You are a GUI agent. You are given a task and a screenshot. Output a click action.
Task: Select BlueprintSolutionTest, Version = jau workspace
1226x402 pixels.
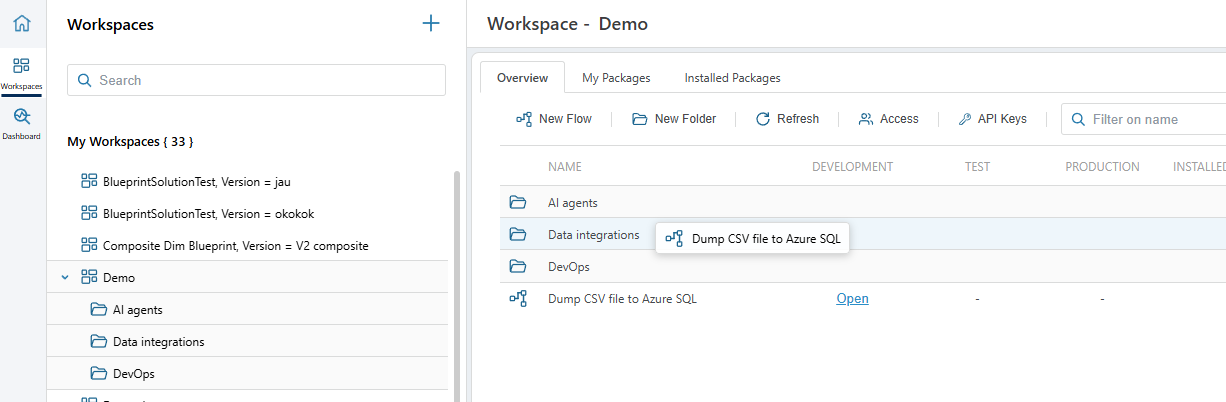coord(197,182)
